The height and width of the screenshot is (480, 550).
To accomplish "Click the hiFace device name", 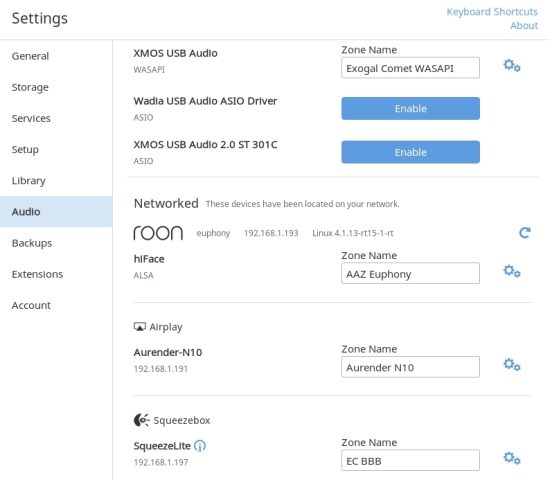I will pos(149,259).
